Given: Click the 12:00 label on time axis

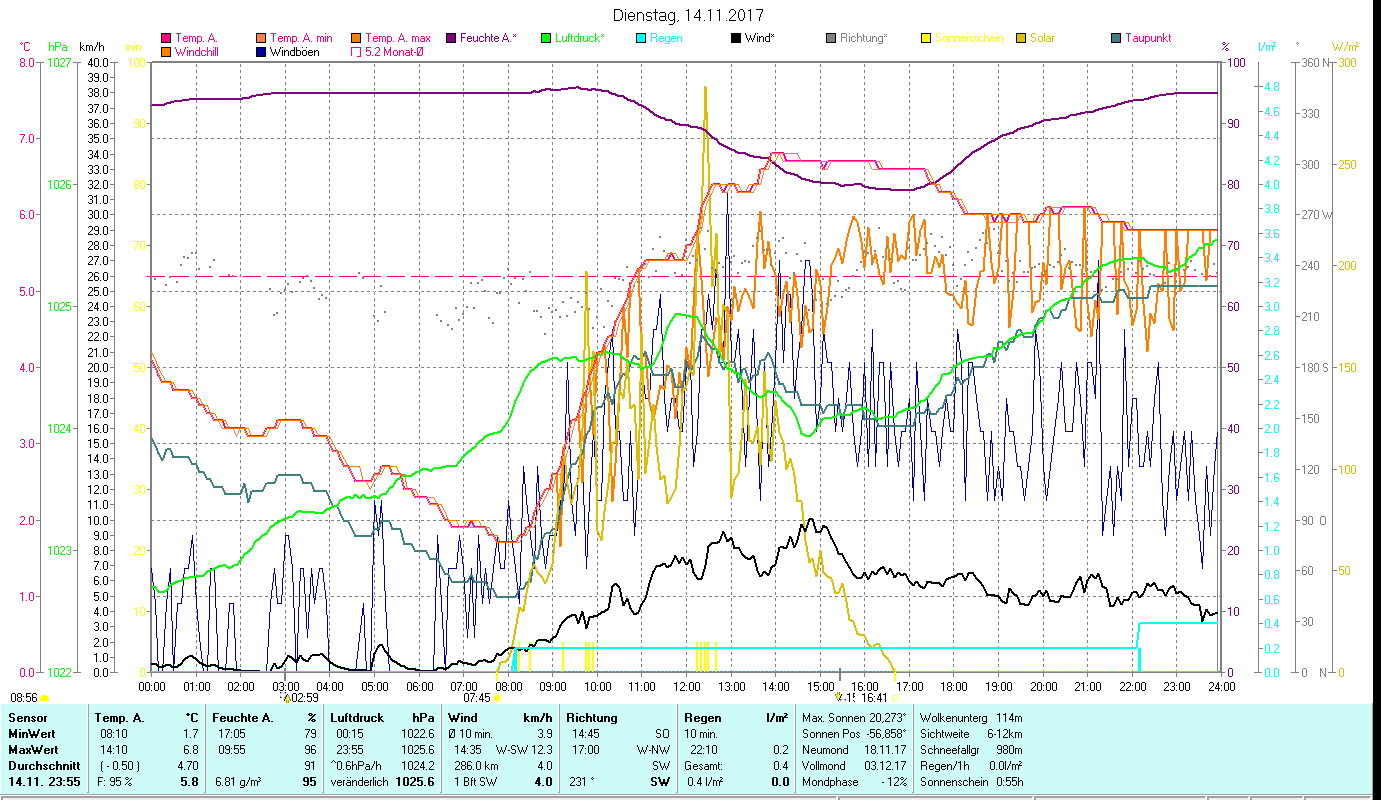Looking at the screenshot, I should pos(687,687).
